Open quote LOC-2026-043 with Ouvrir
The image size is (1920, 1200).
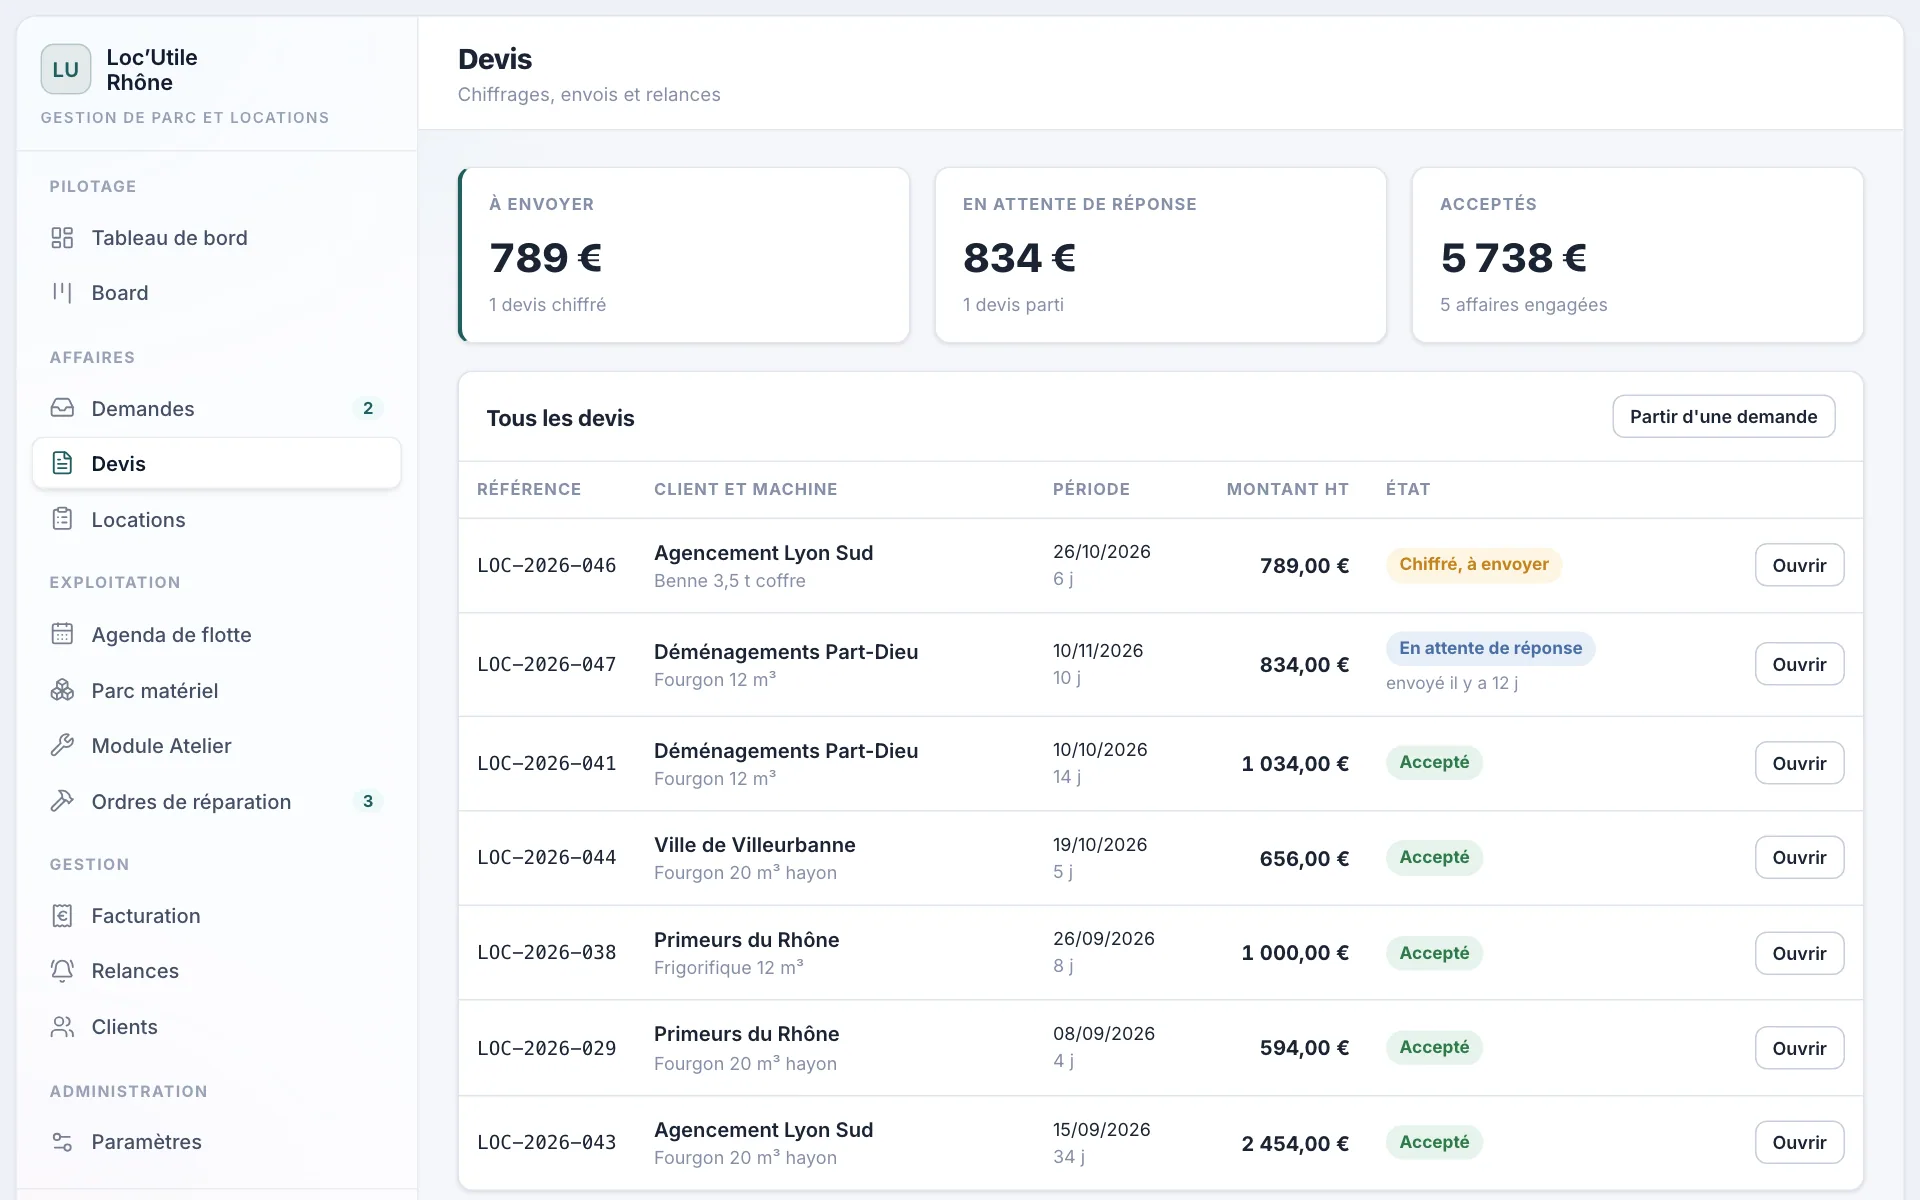point(1799,1142)
